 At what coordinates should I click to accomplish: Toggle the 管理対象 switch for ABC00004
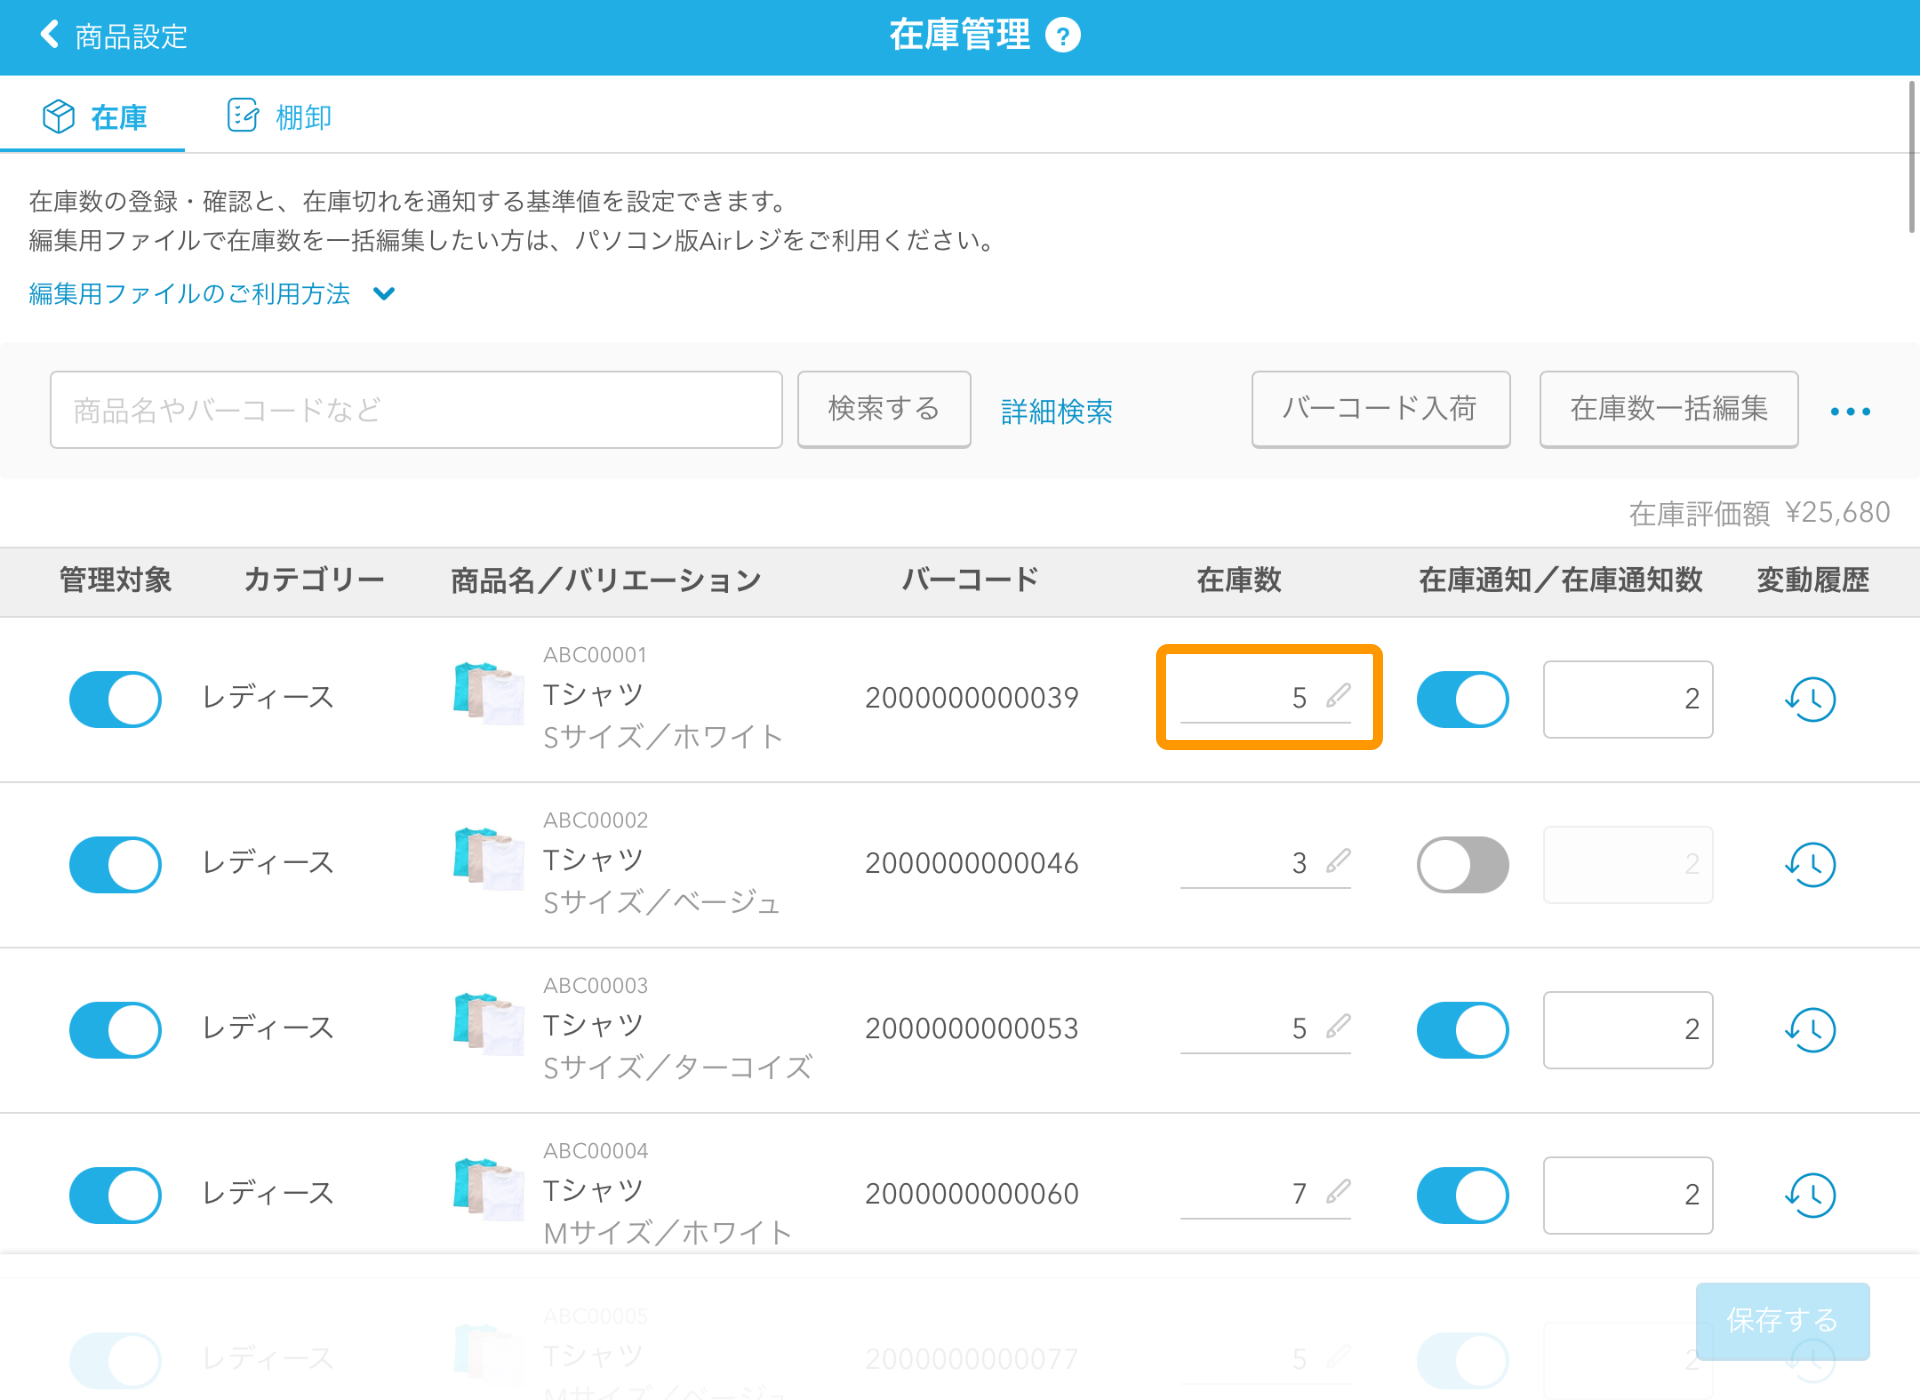pyautogui.click(x=115, y=1195)
